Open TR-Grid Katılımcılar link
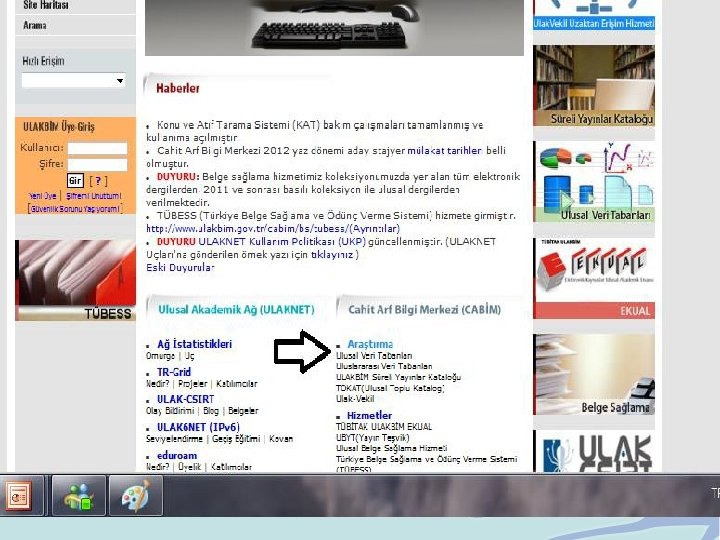 (236, 383)
